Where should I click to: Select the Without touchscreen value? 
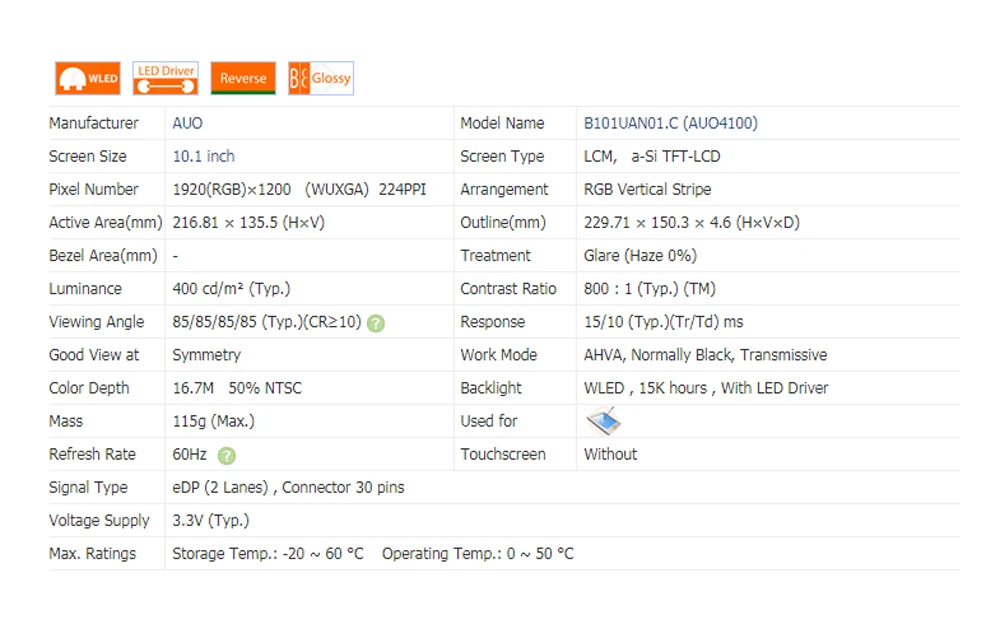click(610, 455)
